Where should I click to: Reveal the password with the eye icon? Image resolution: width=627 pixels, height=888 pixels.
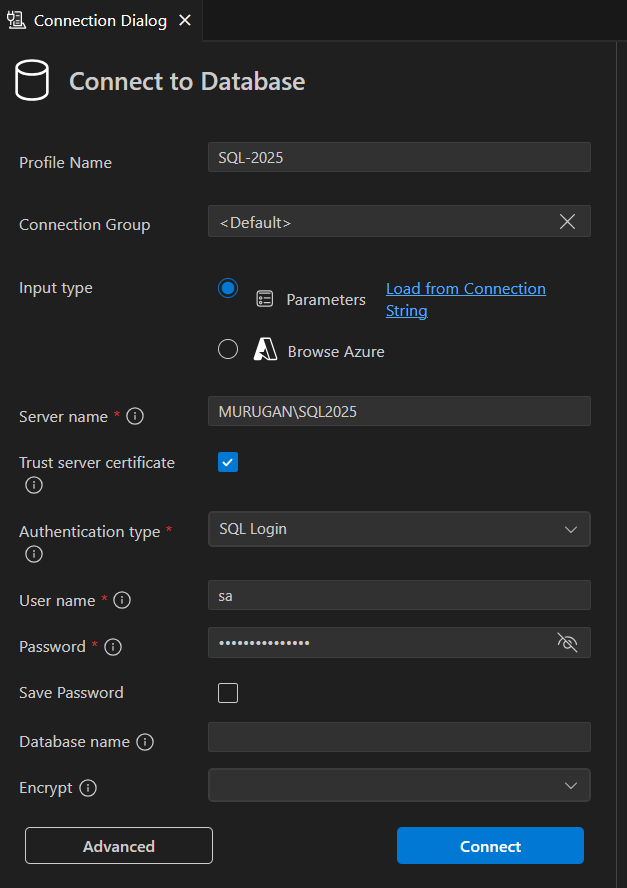567,643
